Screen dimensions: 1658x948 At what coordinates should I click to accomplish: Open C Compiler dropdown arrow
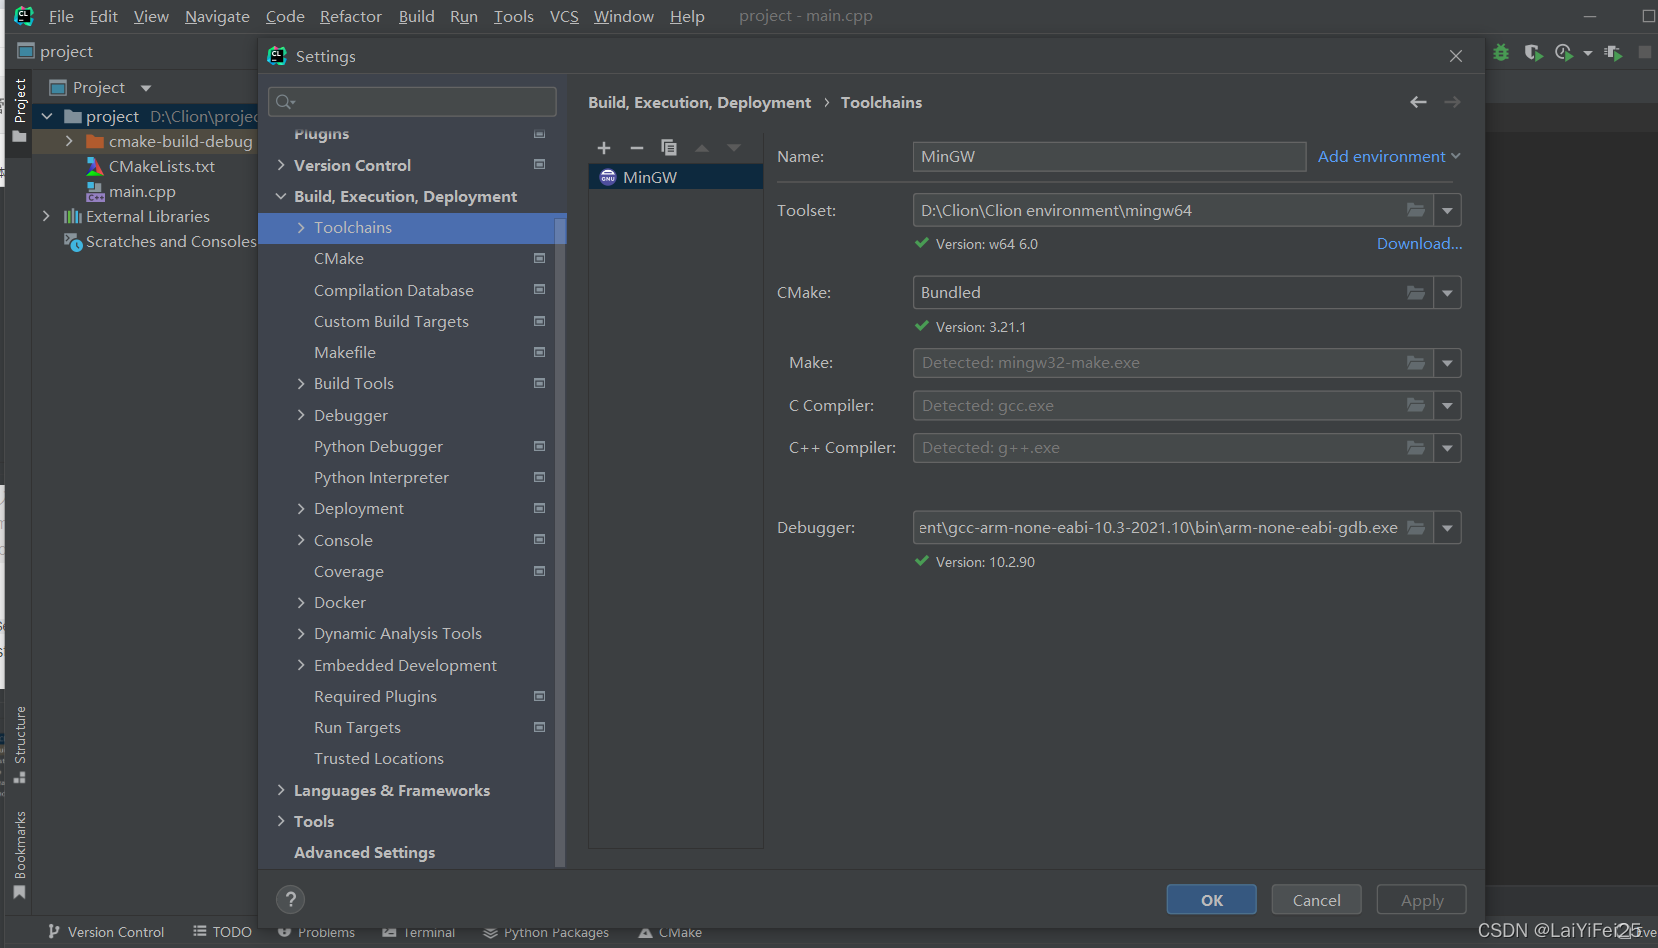point(1447,405)
